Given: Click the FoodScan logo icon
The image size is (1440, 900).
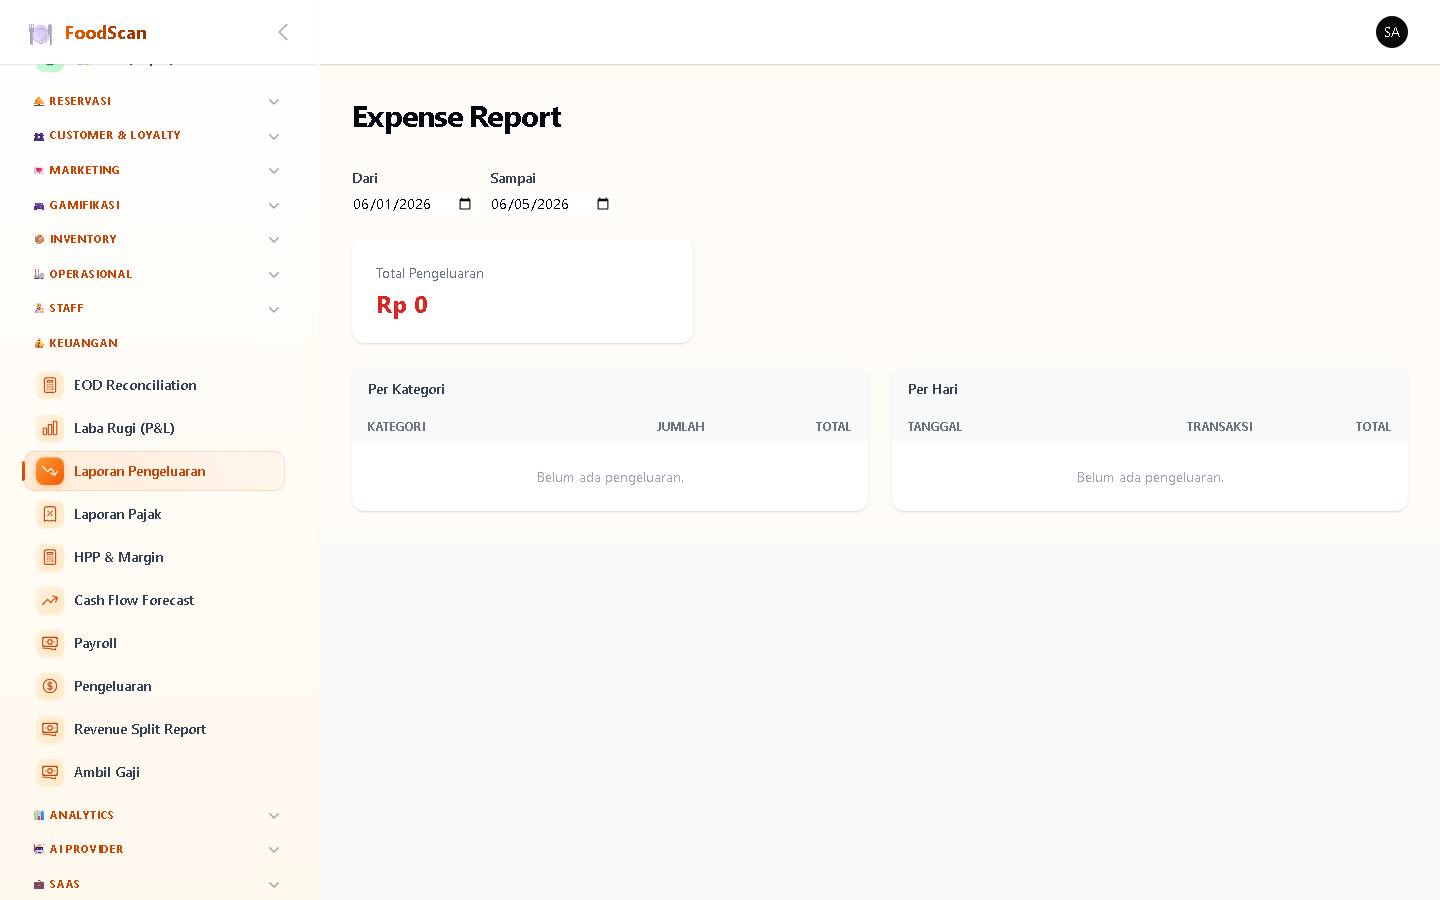Looking at the screenshot, I should [40, 34].
